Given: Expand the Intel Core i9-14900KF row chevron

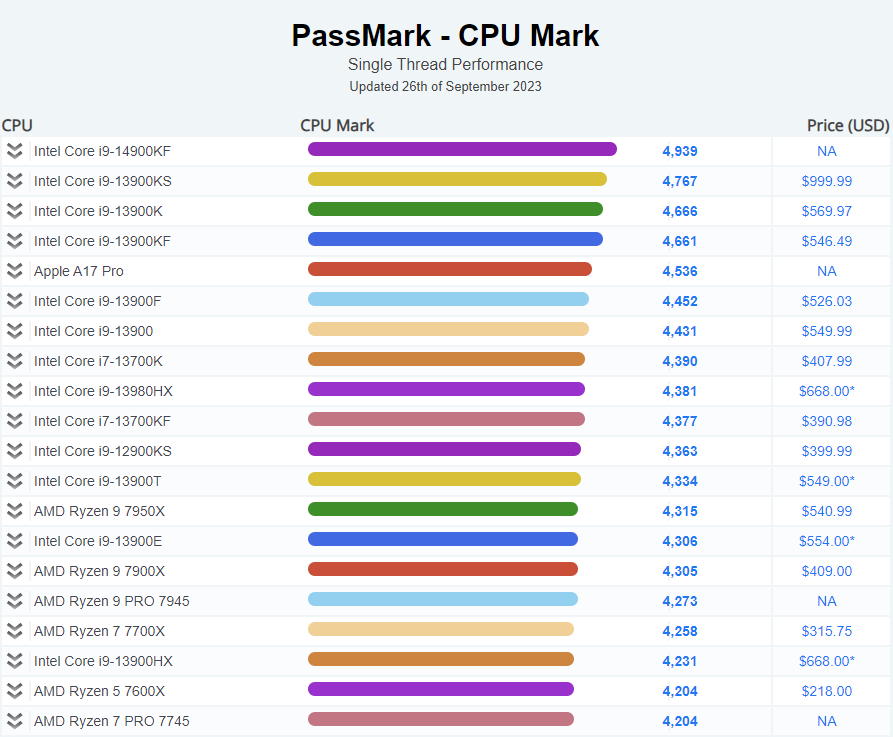Looking at the screenshot, I should (x=15, y=151).
